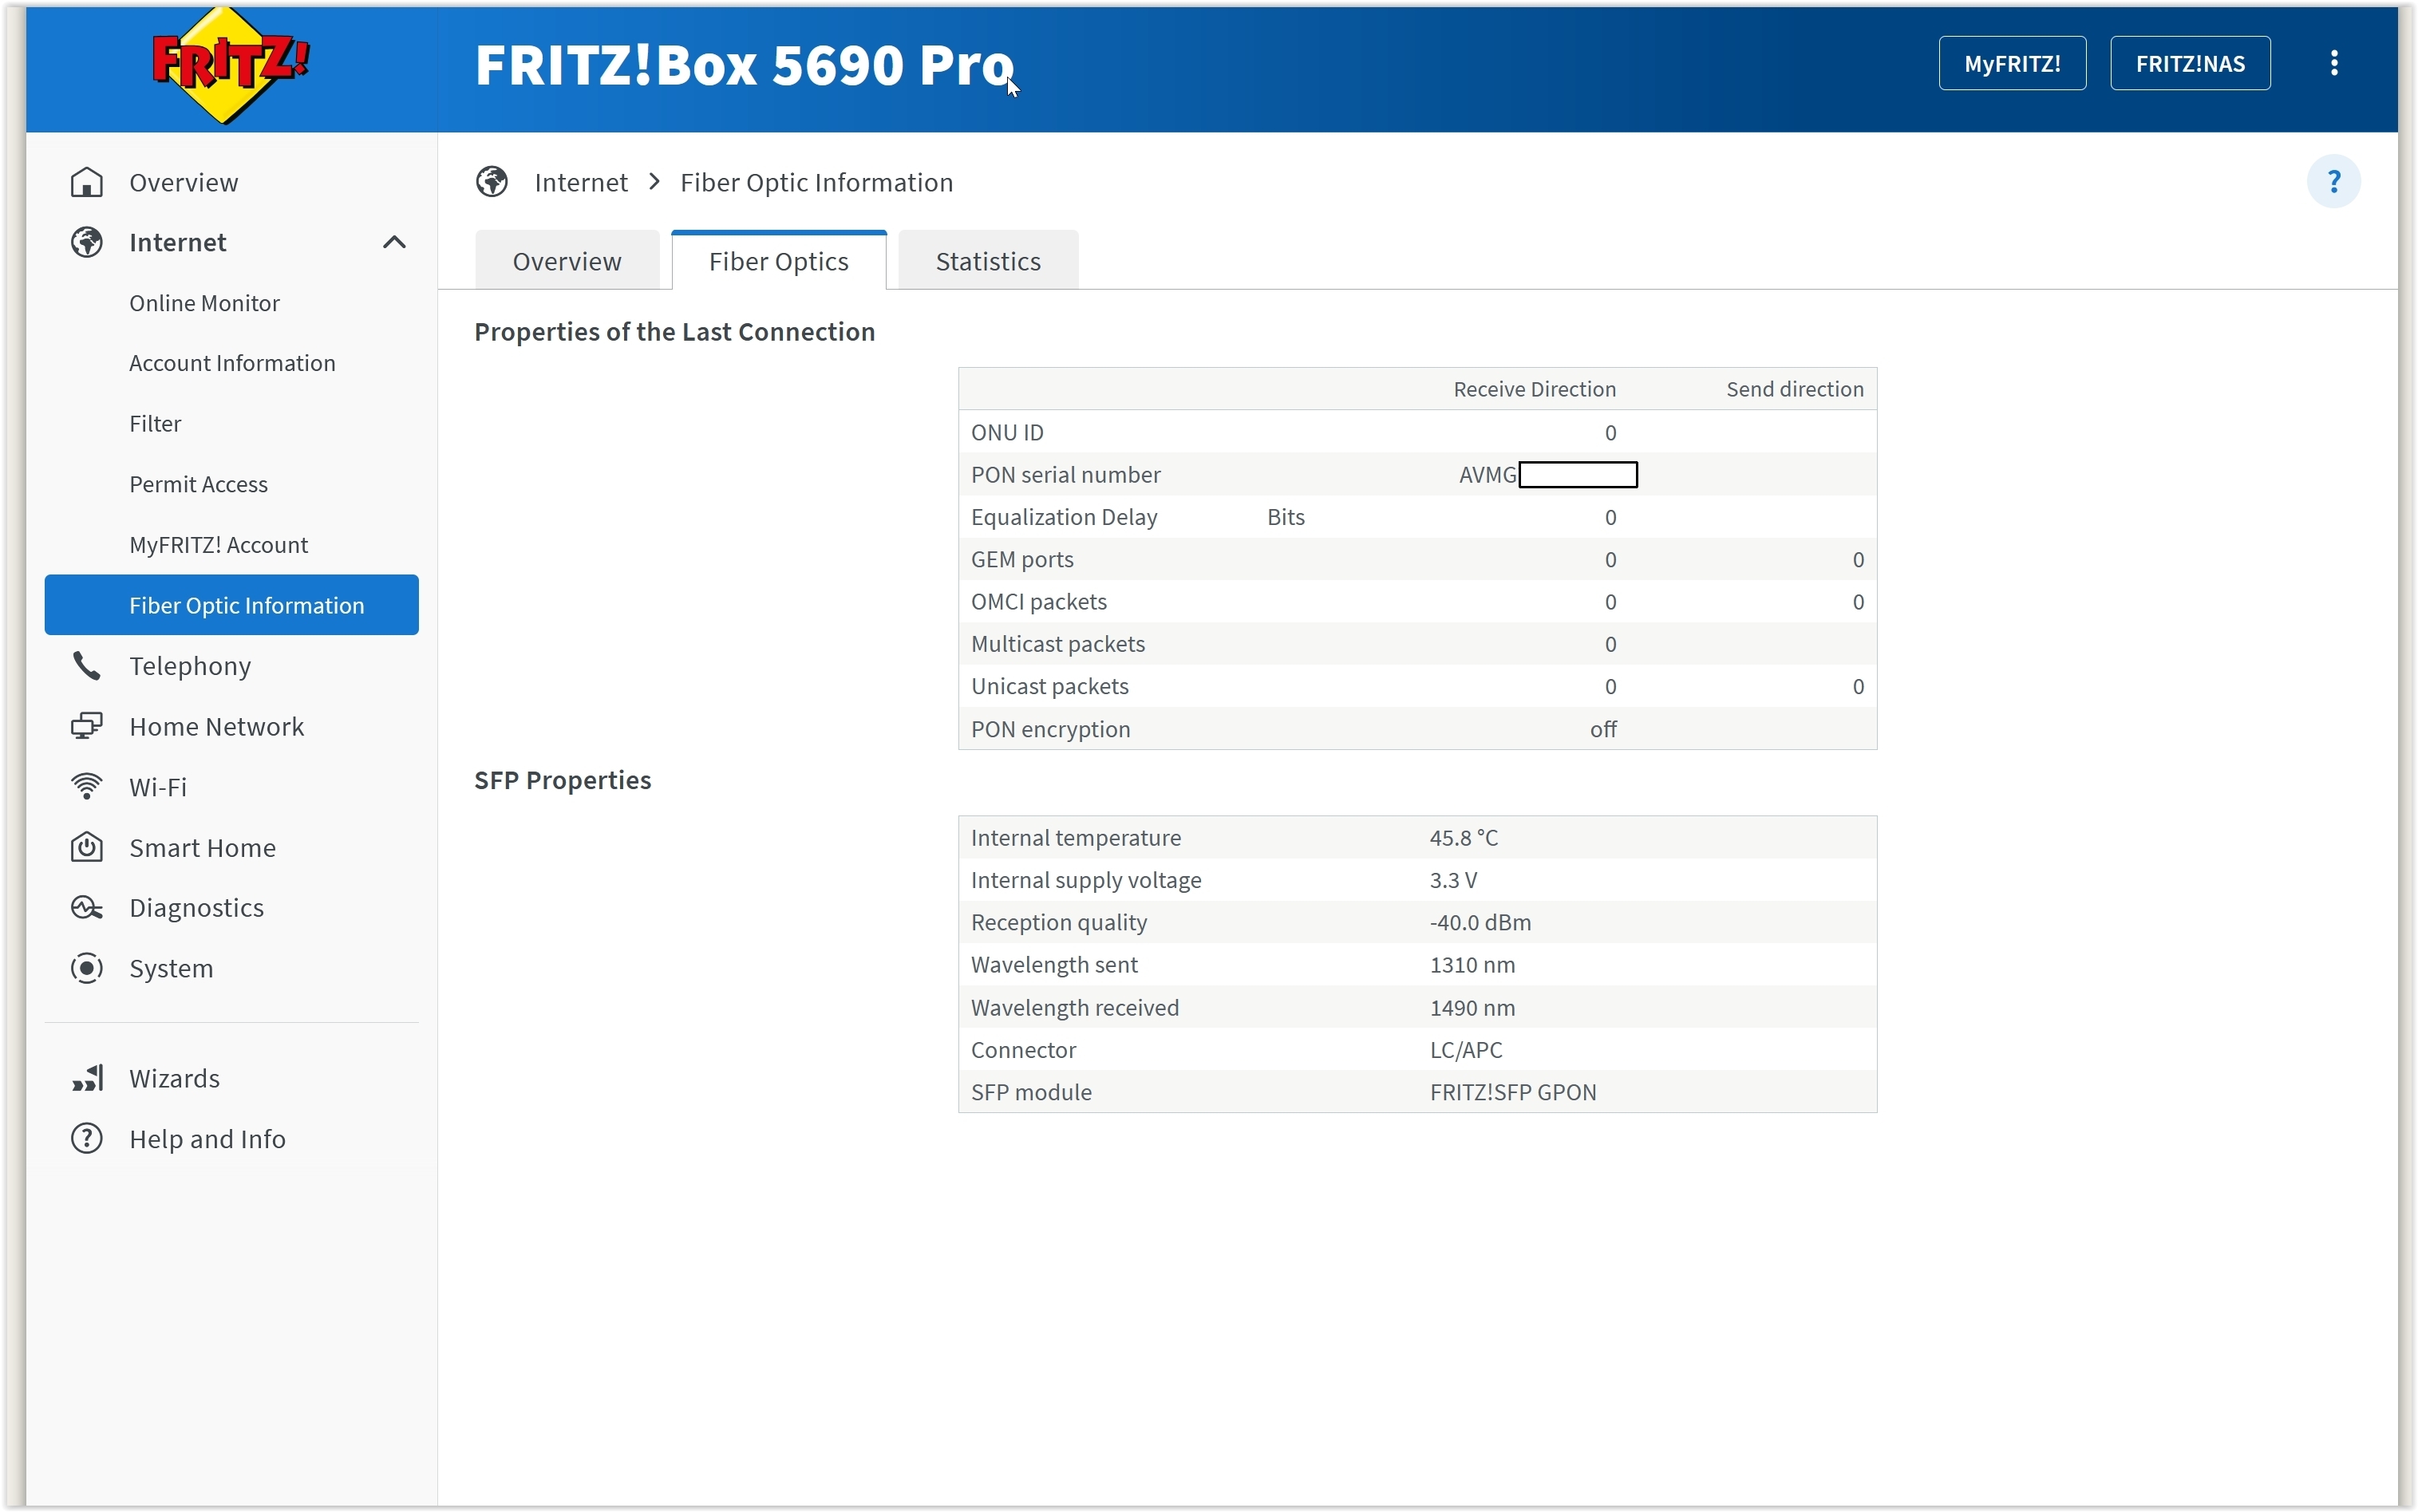
Task: Open the Overview label in the sidebar
Action: coord(184,182)
